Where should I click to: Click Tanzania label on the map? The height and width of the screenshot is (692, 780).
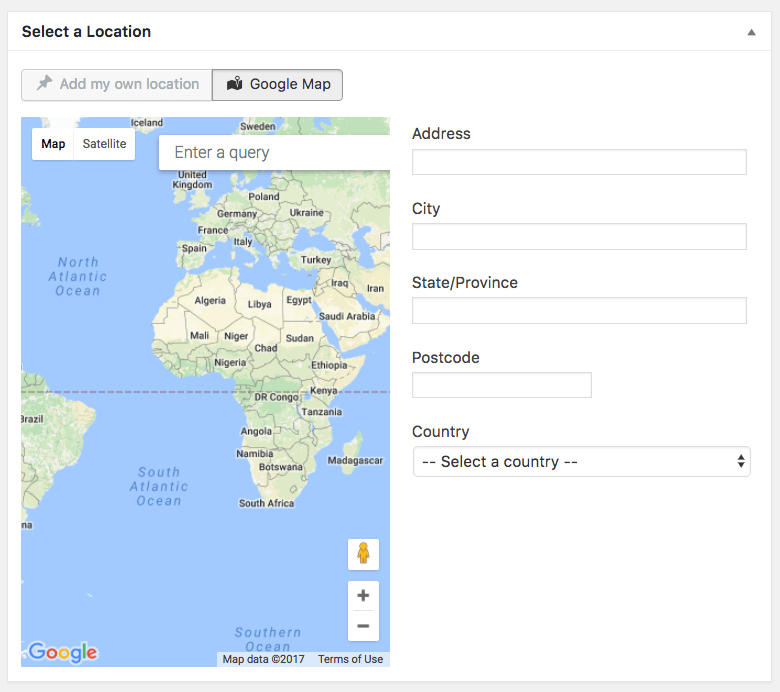[x=321, y=412]
